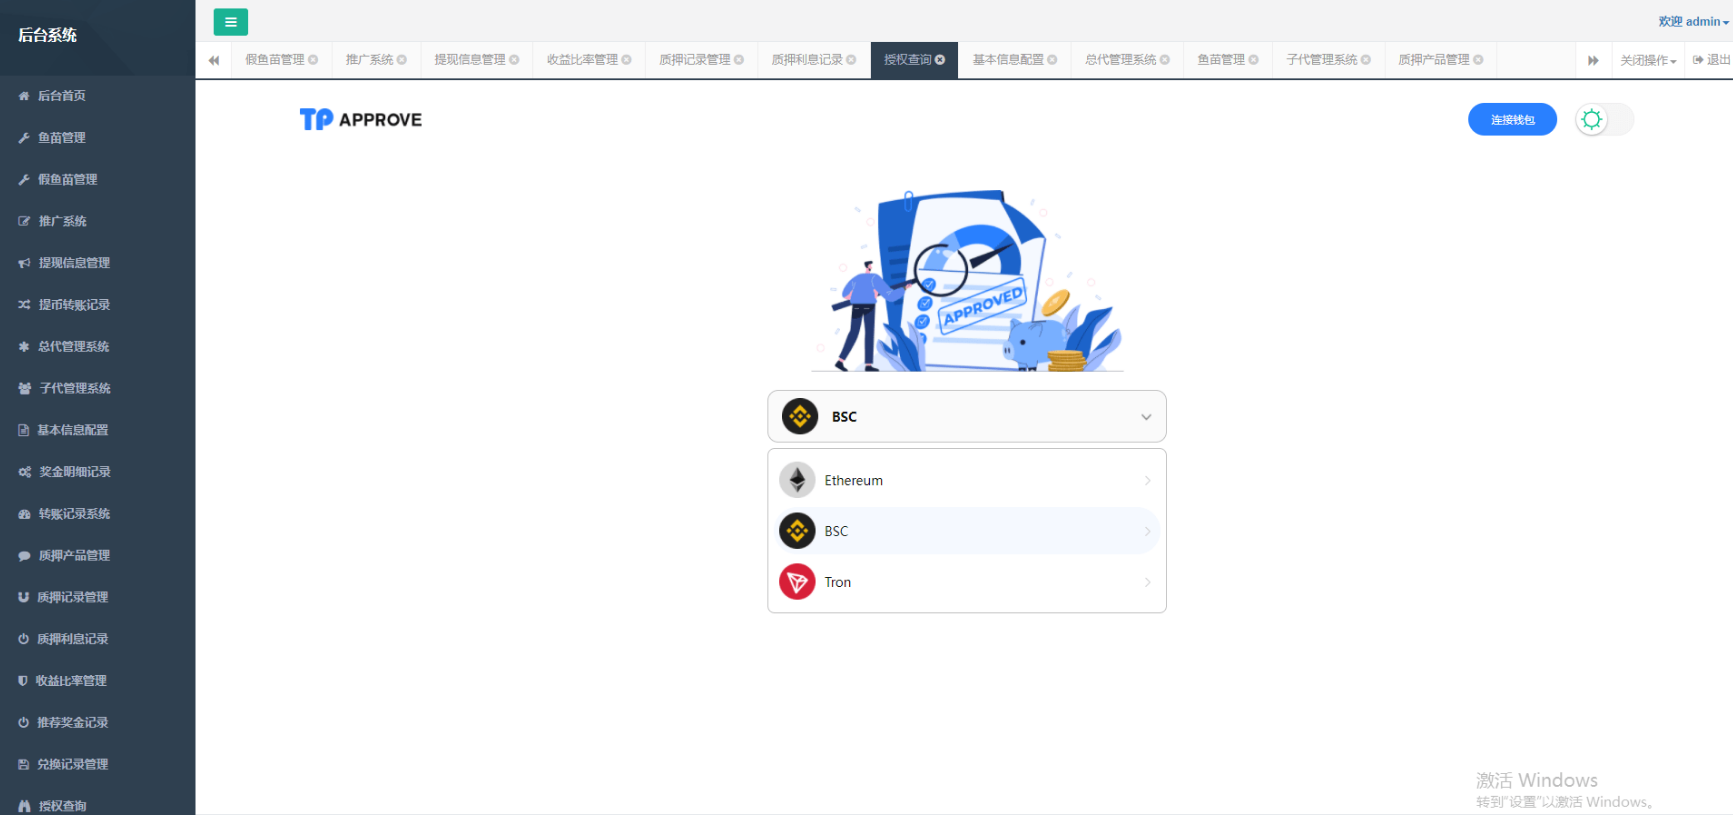1733x815 pixels.
Task: Switch to the 假鱼苗管理 tab
Action: pos(275,60)
